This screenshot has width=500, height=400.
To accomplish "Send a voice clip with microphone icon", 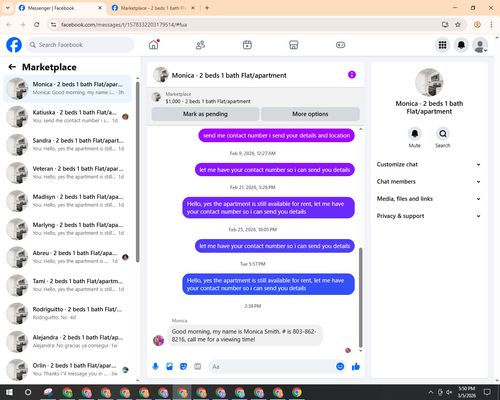I will 155,367.
